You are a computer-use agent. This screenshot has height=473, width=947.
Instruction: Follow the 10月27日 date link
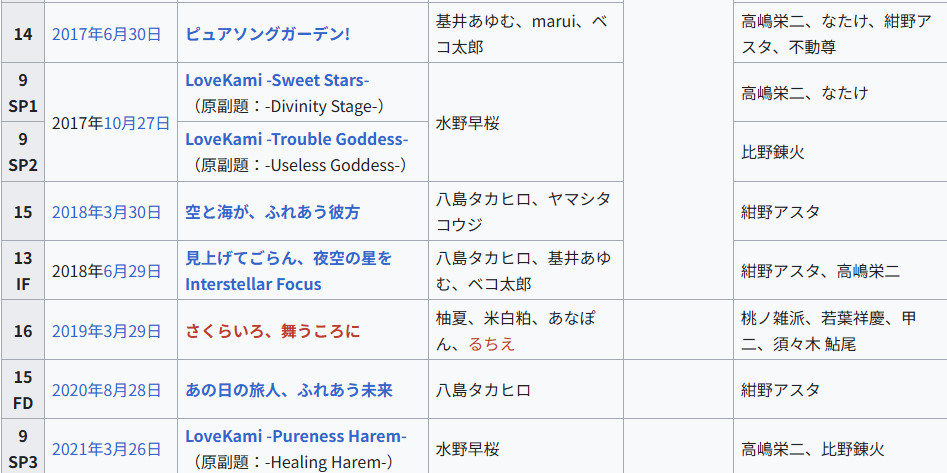[136, 123]
